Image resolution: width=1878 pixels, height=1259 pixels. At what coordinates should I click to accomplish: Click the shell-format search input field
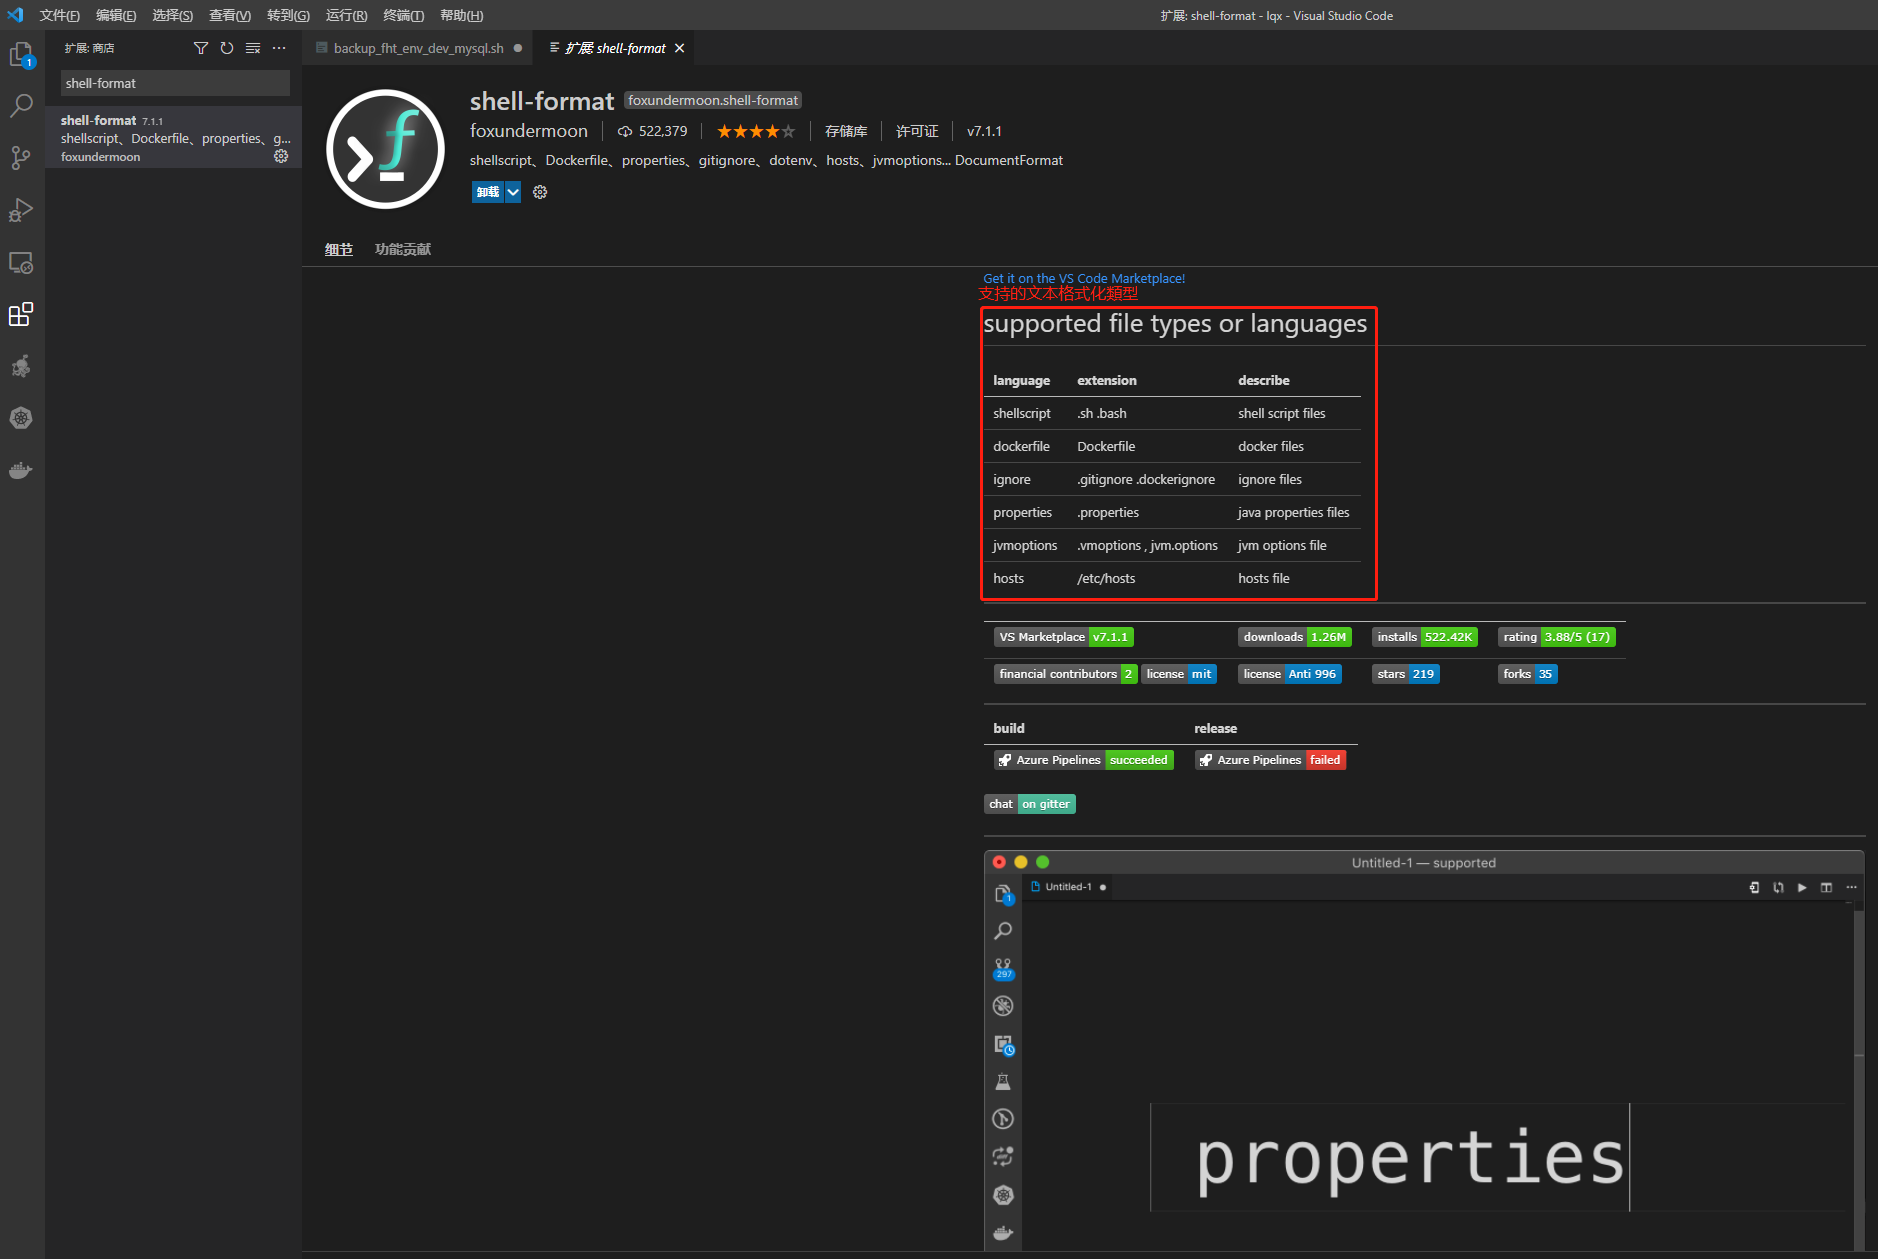pos(173,82)
